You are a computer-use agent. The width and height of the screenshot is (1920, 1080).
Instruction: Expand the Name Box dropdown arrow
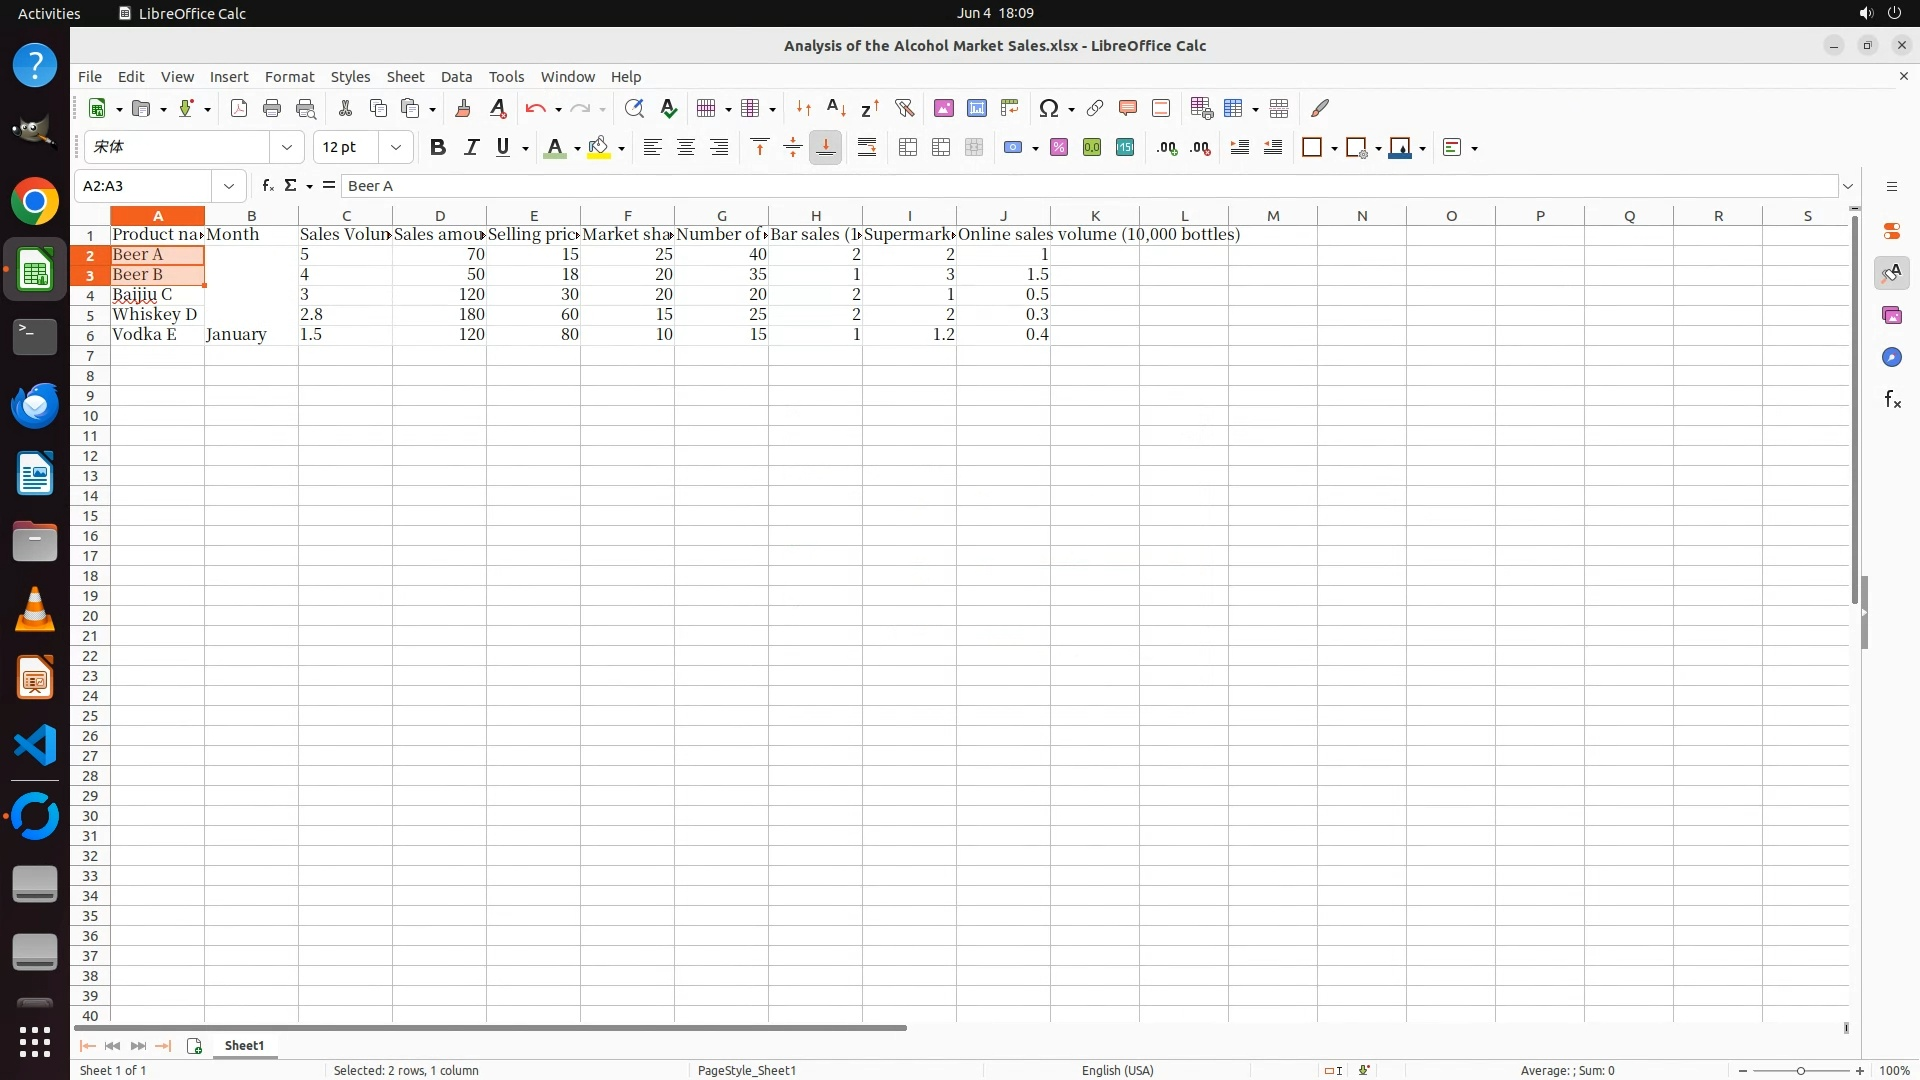point(229,185)
